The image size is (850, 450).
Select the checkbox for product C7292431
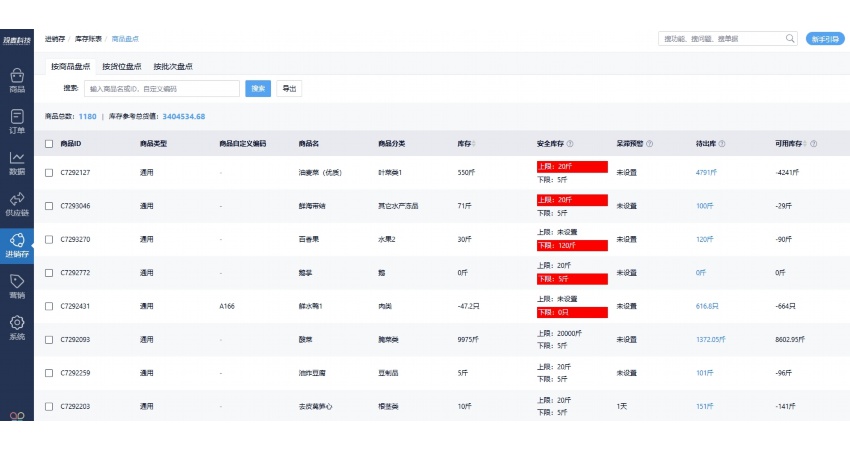pos(49,306)
